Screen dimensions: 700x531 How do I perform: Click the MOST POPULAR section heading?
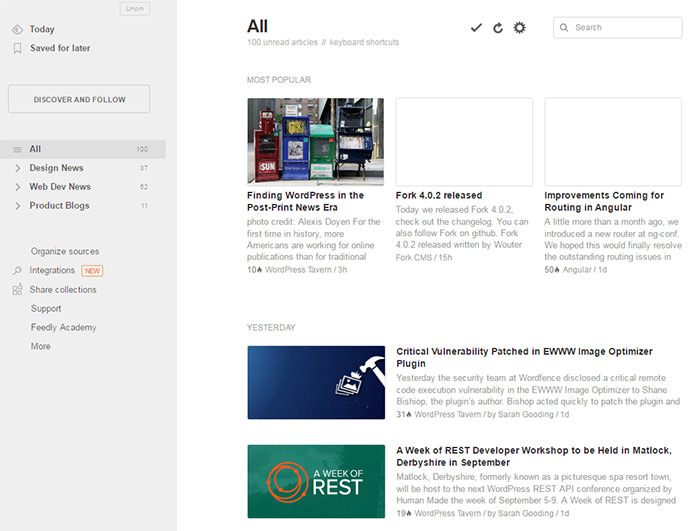pyautogui.click(x=279, y=80)
